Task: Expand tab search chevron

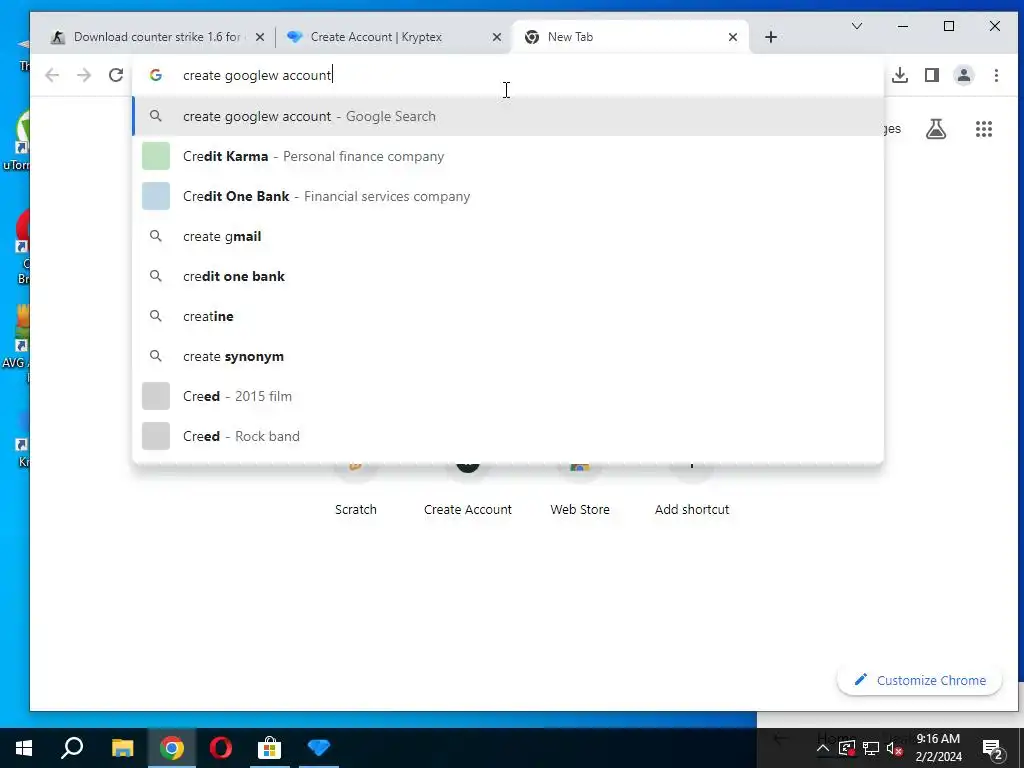Action: pyautogui.click(x=857, y=26)
